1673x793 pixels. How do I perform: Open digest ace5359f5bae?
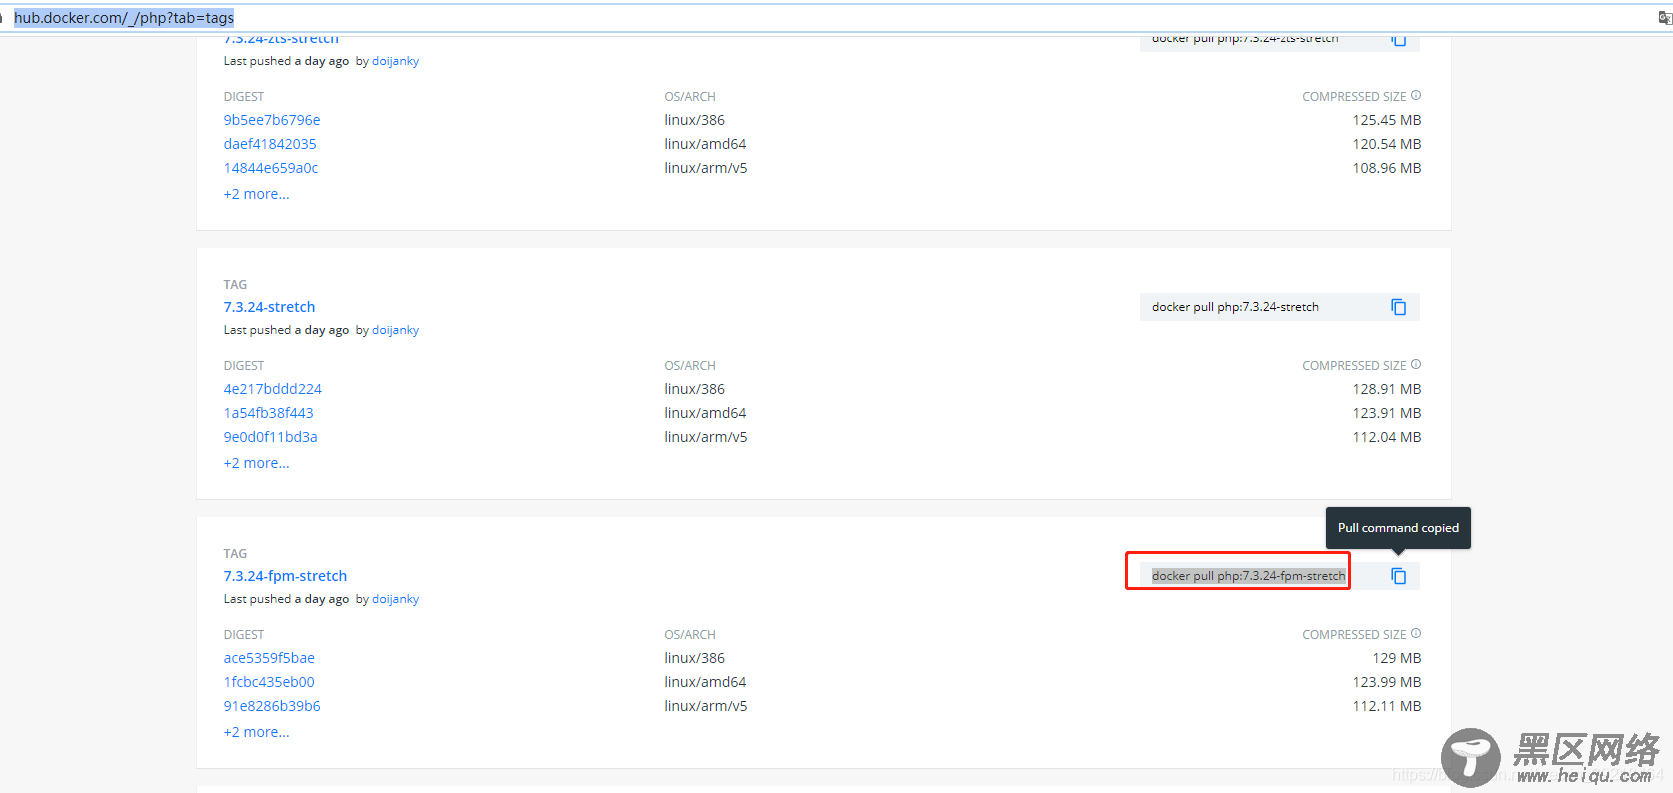(x=269, y=658)
